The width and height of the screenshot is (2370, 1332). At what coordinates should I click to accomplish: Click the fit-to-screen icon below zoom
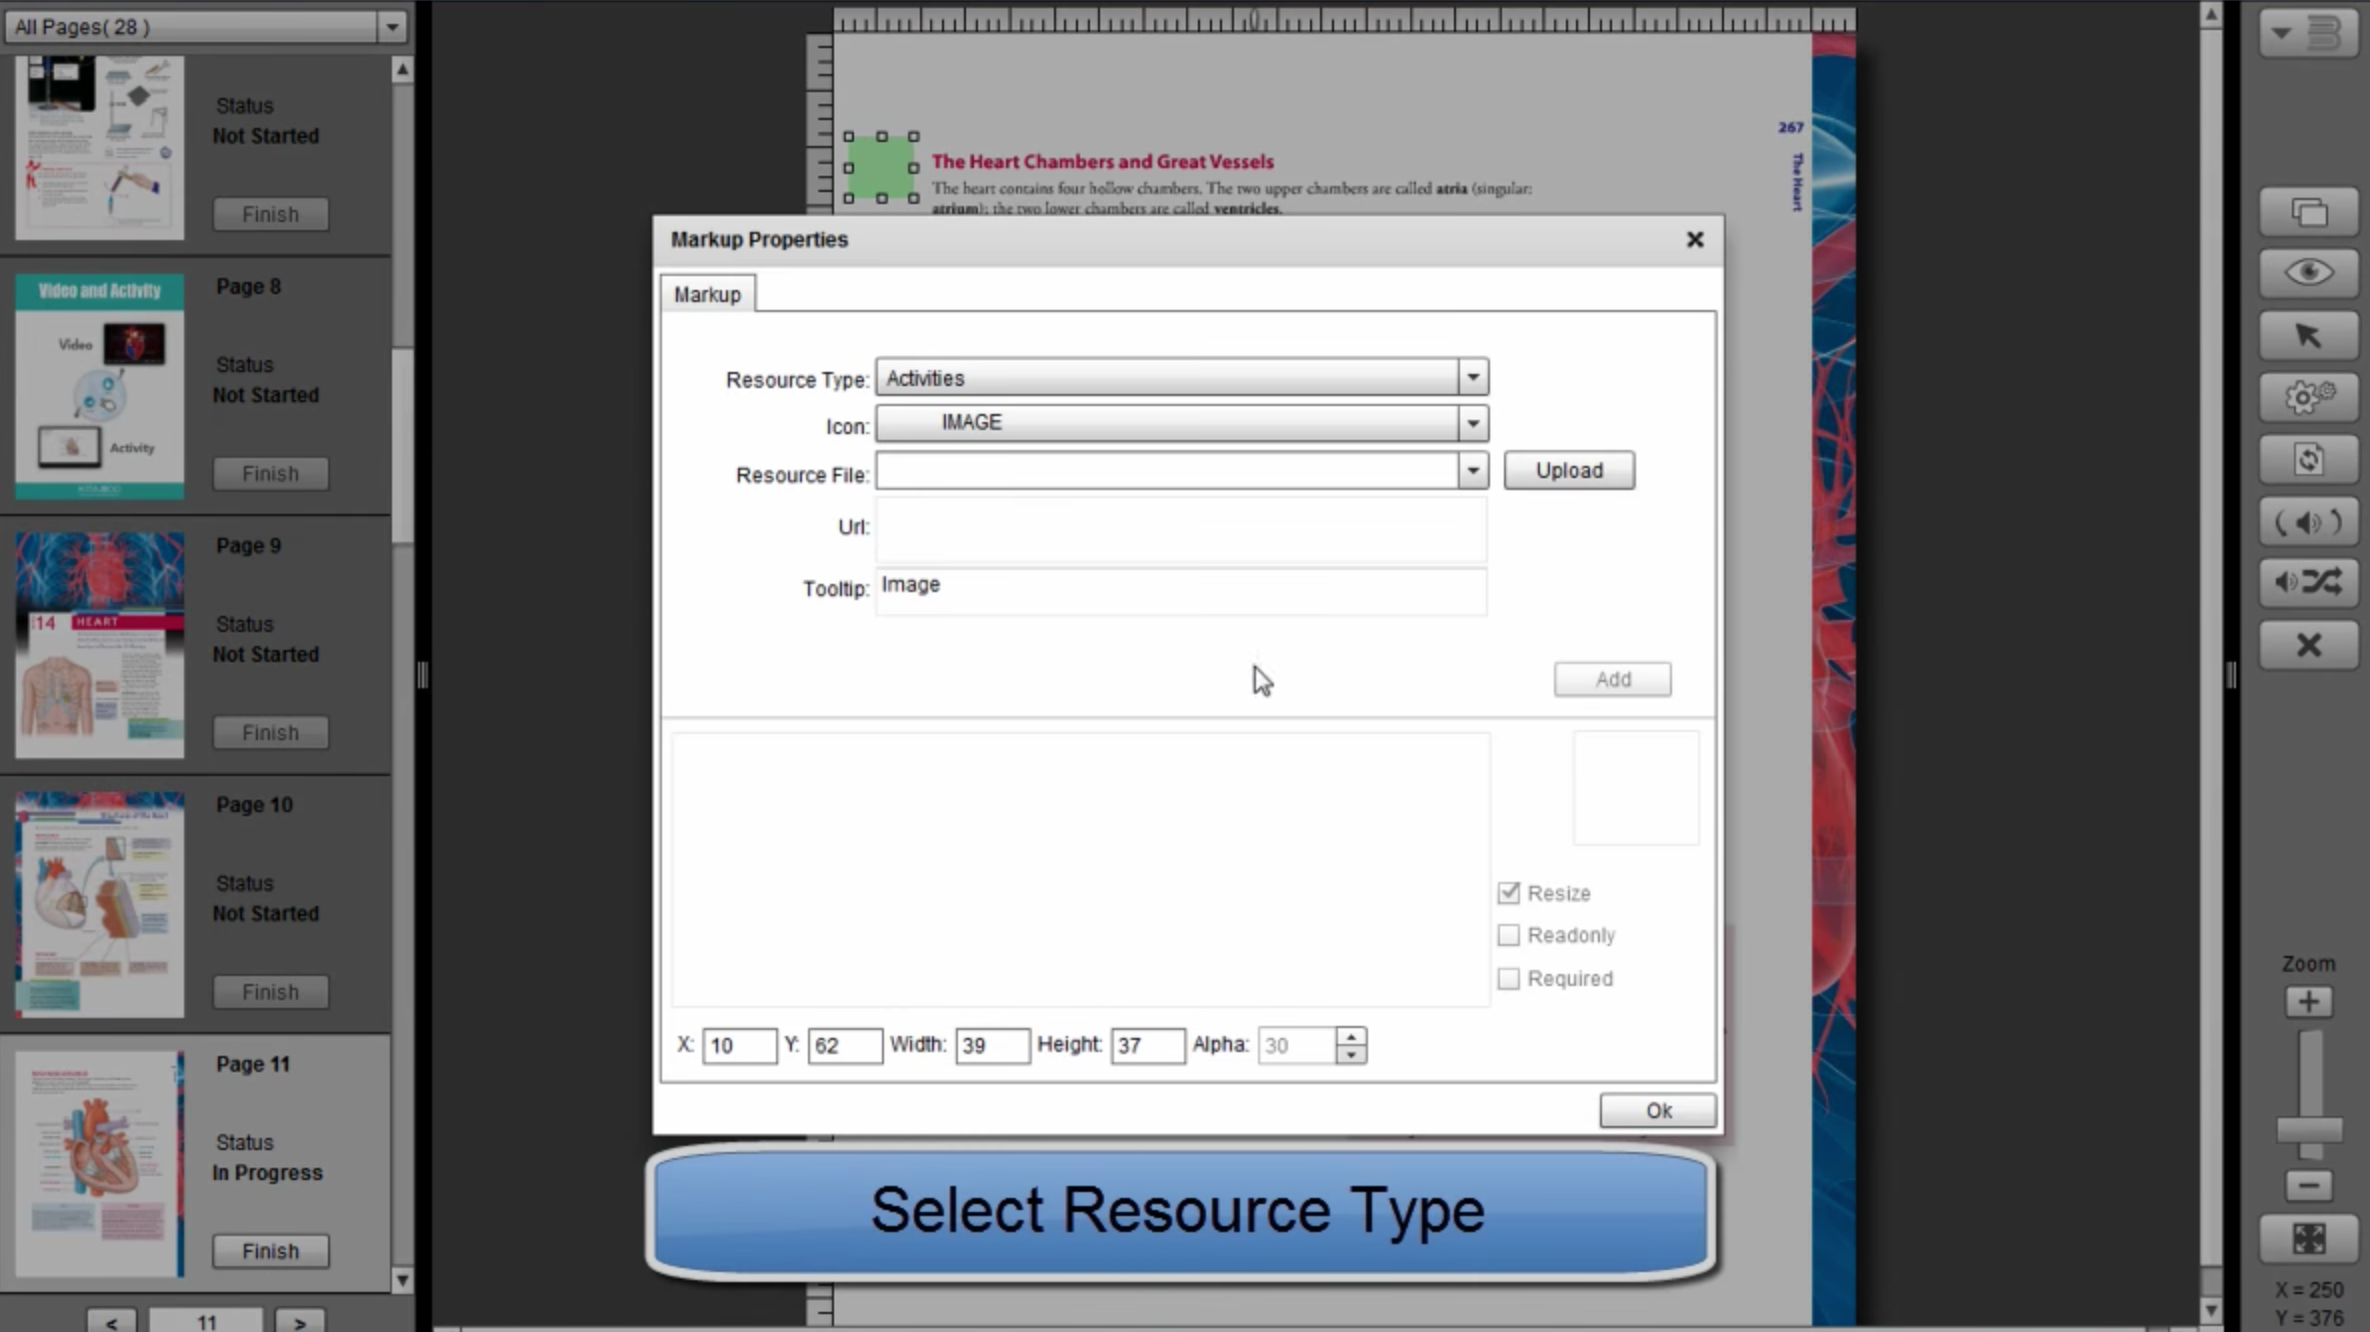coord(2308,1239)
